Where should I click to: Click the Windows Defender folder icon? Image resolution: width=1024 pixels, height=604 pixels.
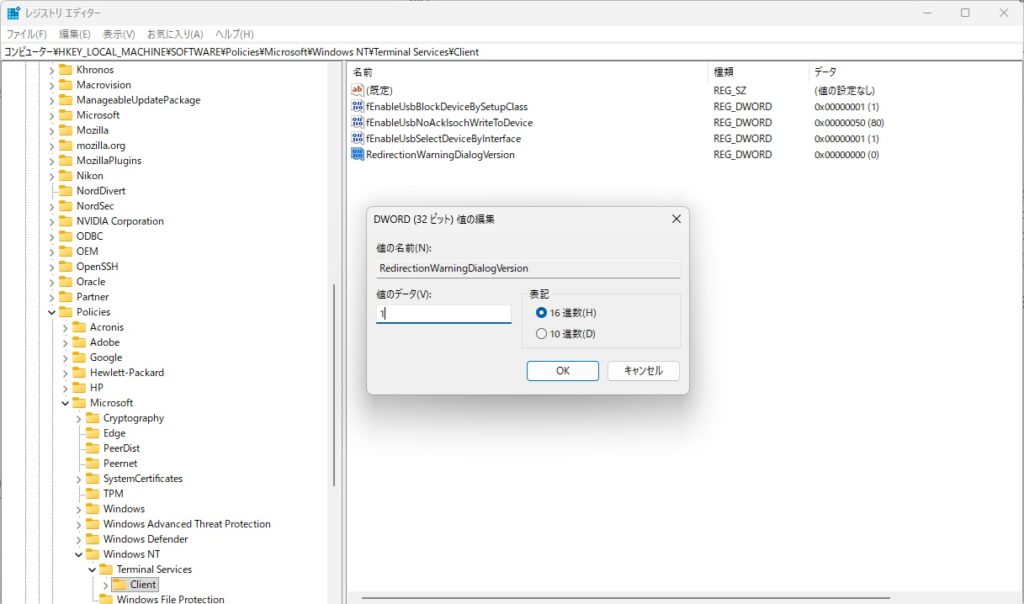93,539
